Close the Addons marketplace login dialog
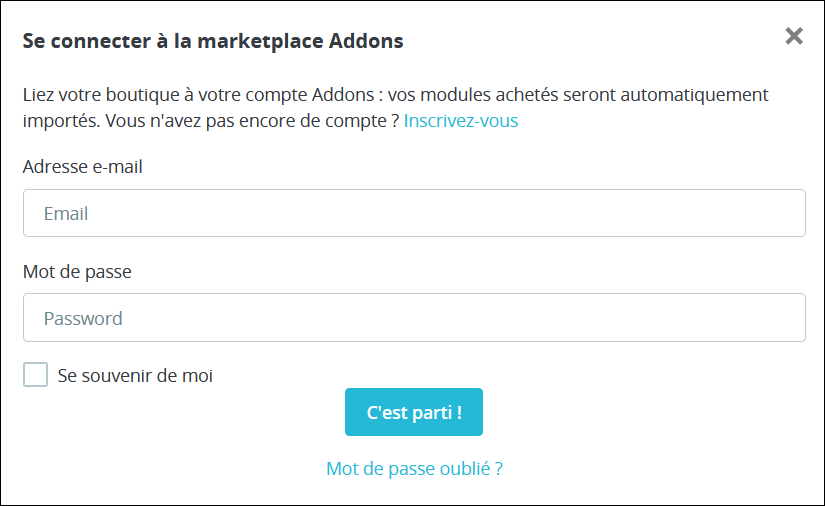 tap(794, 37)
